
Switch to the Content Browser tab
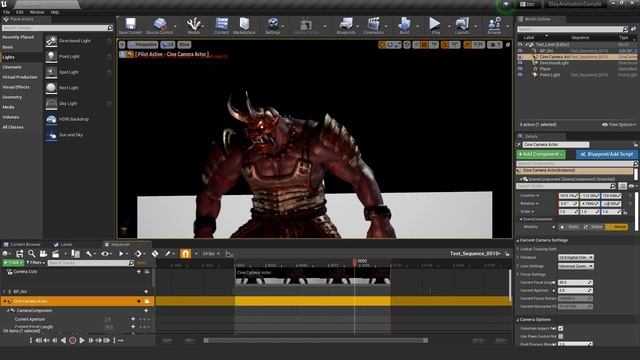22,244
